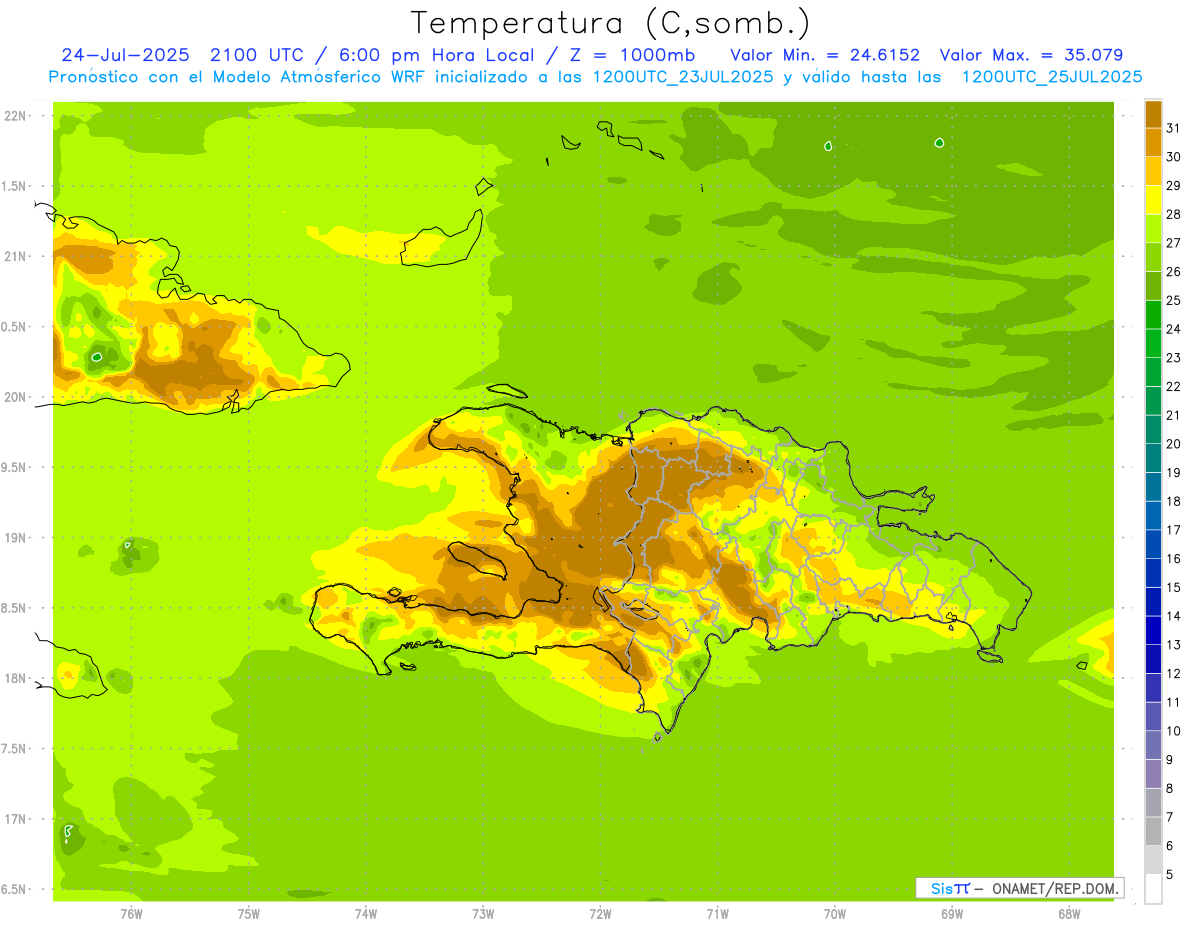Click the 75W longitude axis label
The height and width of the screenshot is (927, 1200).
pyautogui.click(x=249, y=913)
